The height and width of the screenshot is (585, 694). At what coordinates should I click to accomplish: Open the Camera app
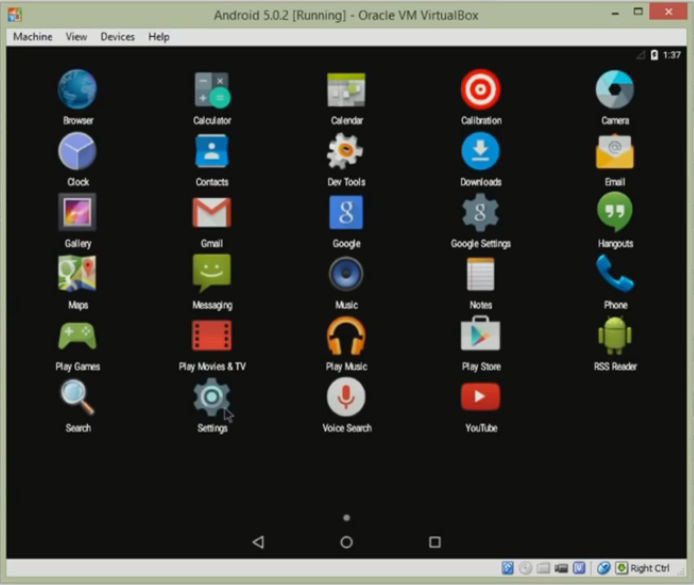[615, 90]
